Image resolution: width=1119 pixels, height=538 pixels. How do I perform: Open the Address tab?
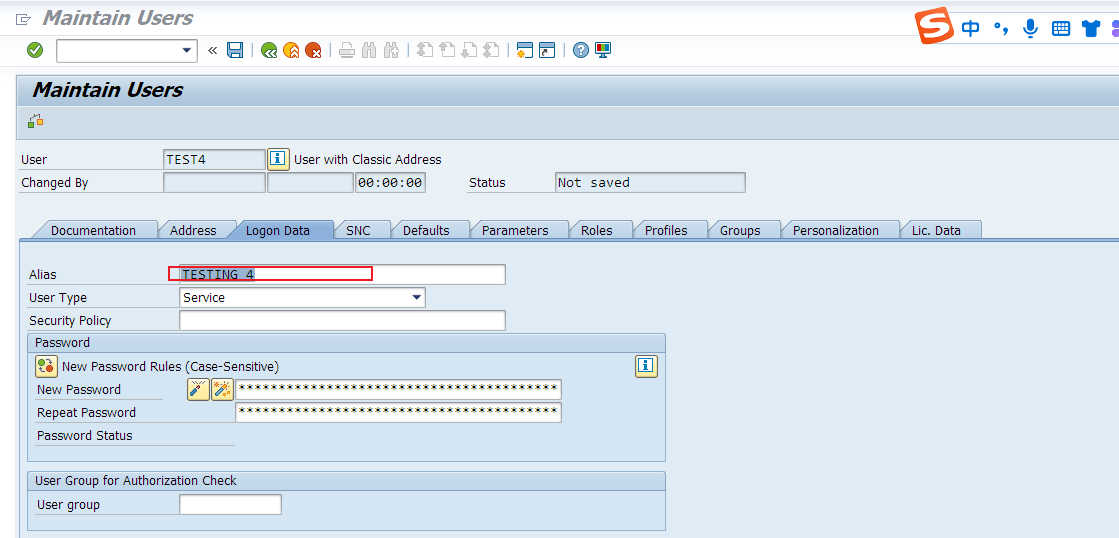tap(193, 230)
